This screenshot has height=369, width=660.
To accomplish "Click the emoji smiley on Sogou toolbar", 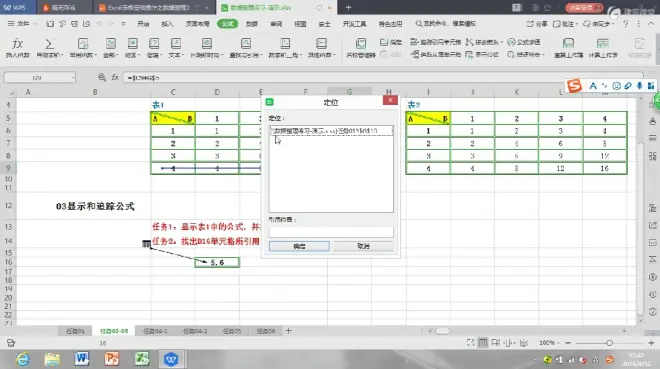I will 616,86.
